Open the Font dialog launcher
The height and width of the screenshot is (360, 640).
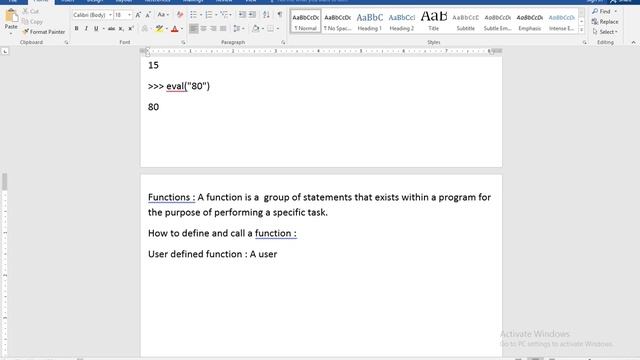[x=183, y=42]
